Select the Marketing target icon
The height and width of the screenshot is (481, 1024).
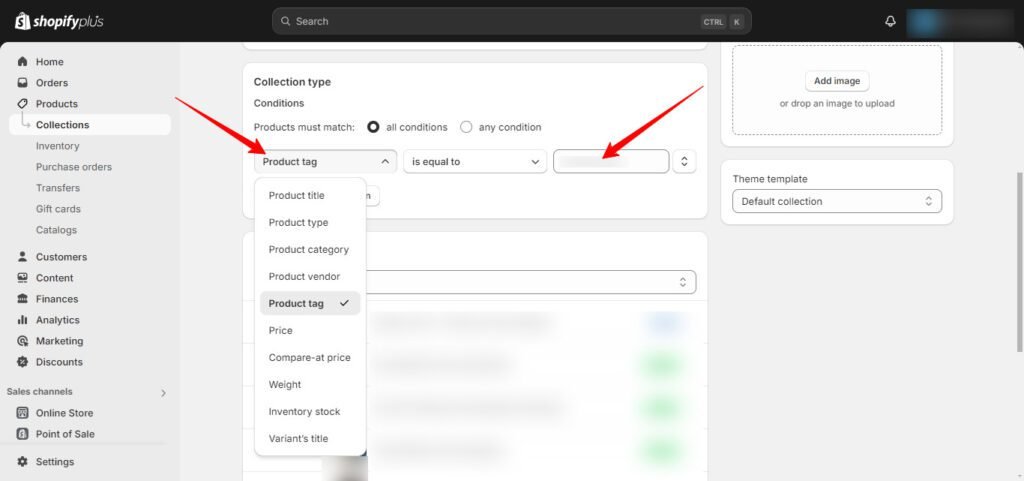(23, 341)
